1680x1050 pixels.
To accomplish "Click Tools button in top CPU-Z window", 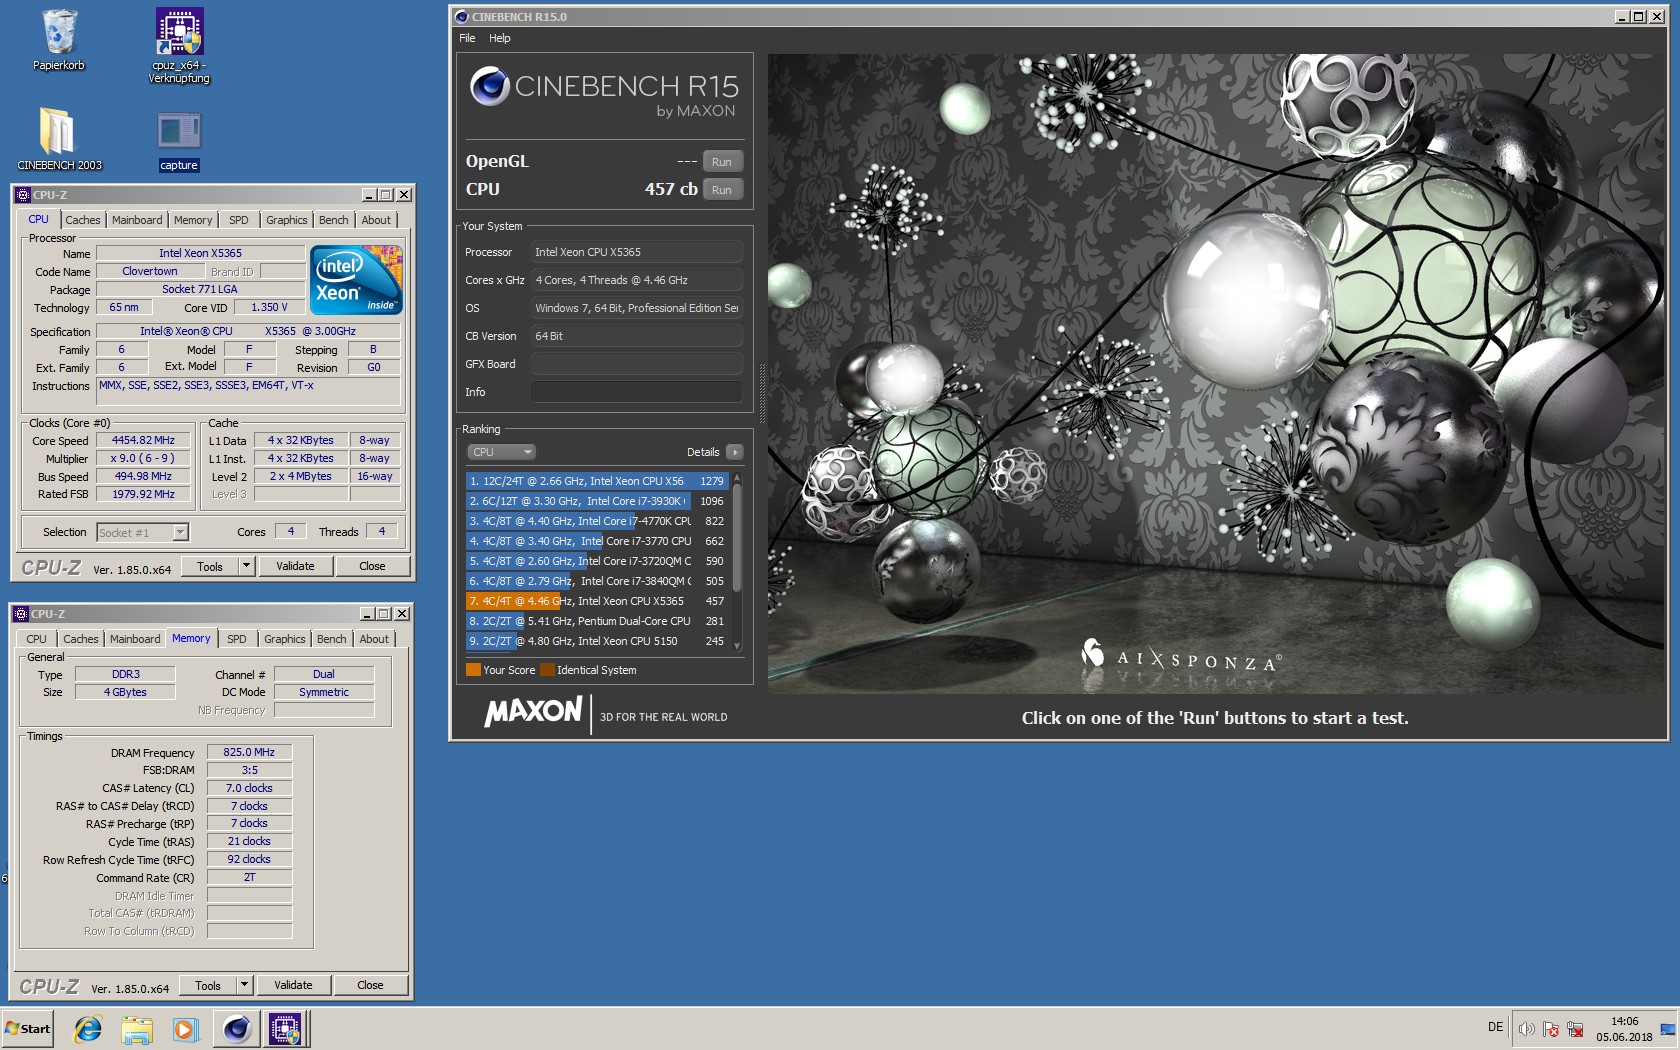I will (210, 566).
